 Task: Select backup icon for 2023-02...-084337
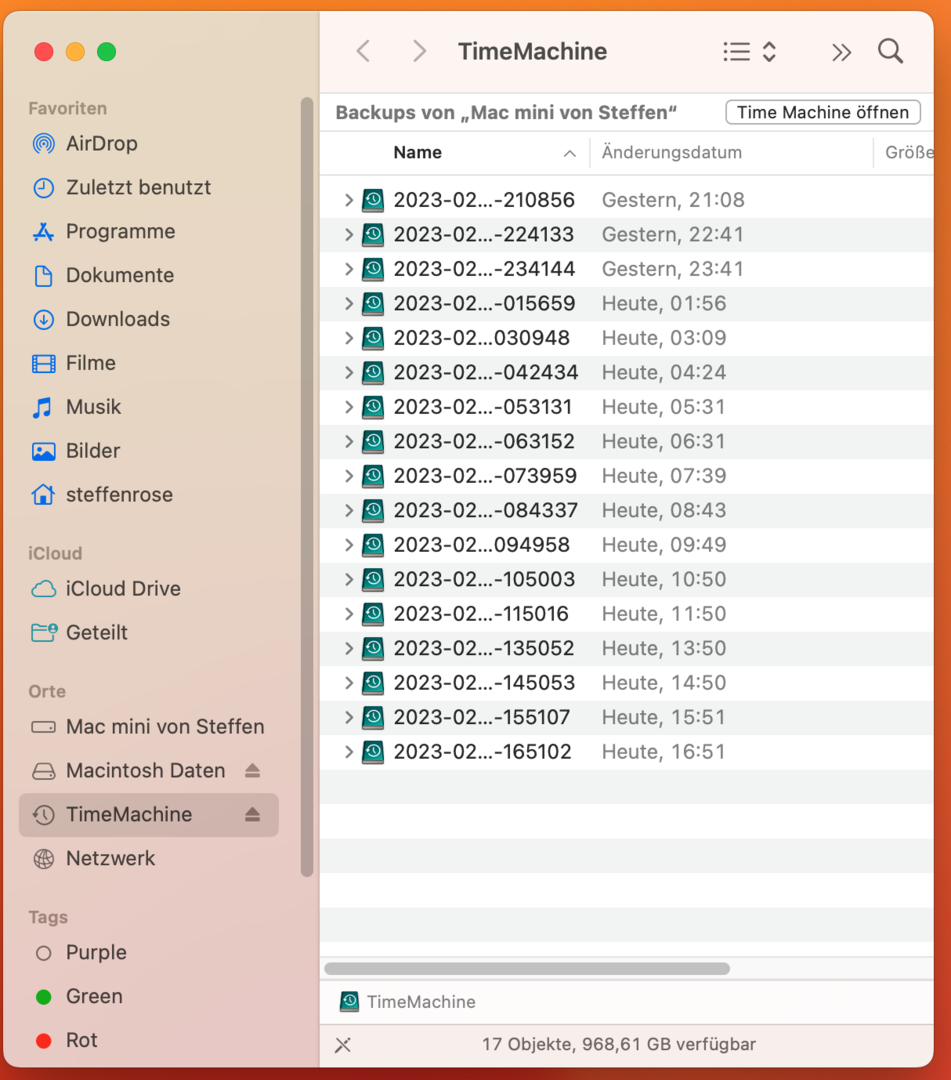[x=373, y=510]
